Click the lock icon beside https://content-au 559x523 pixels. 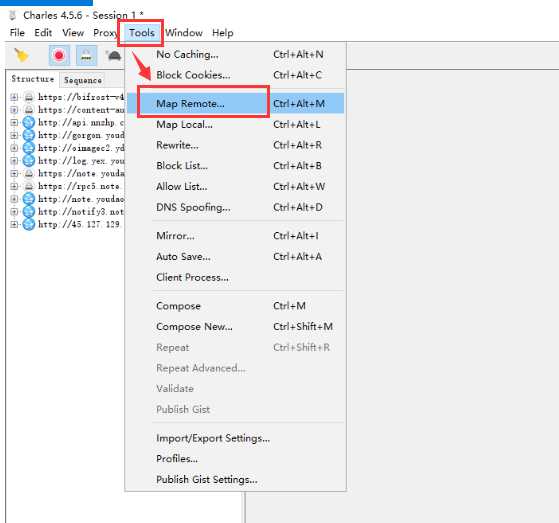[29, 110]
